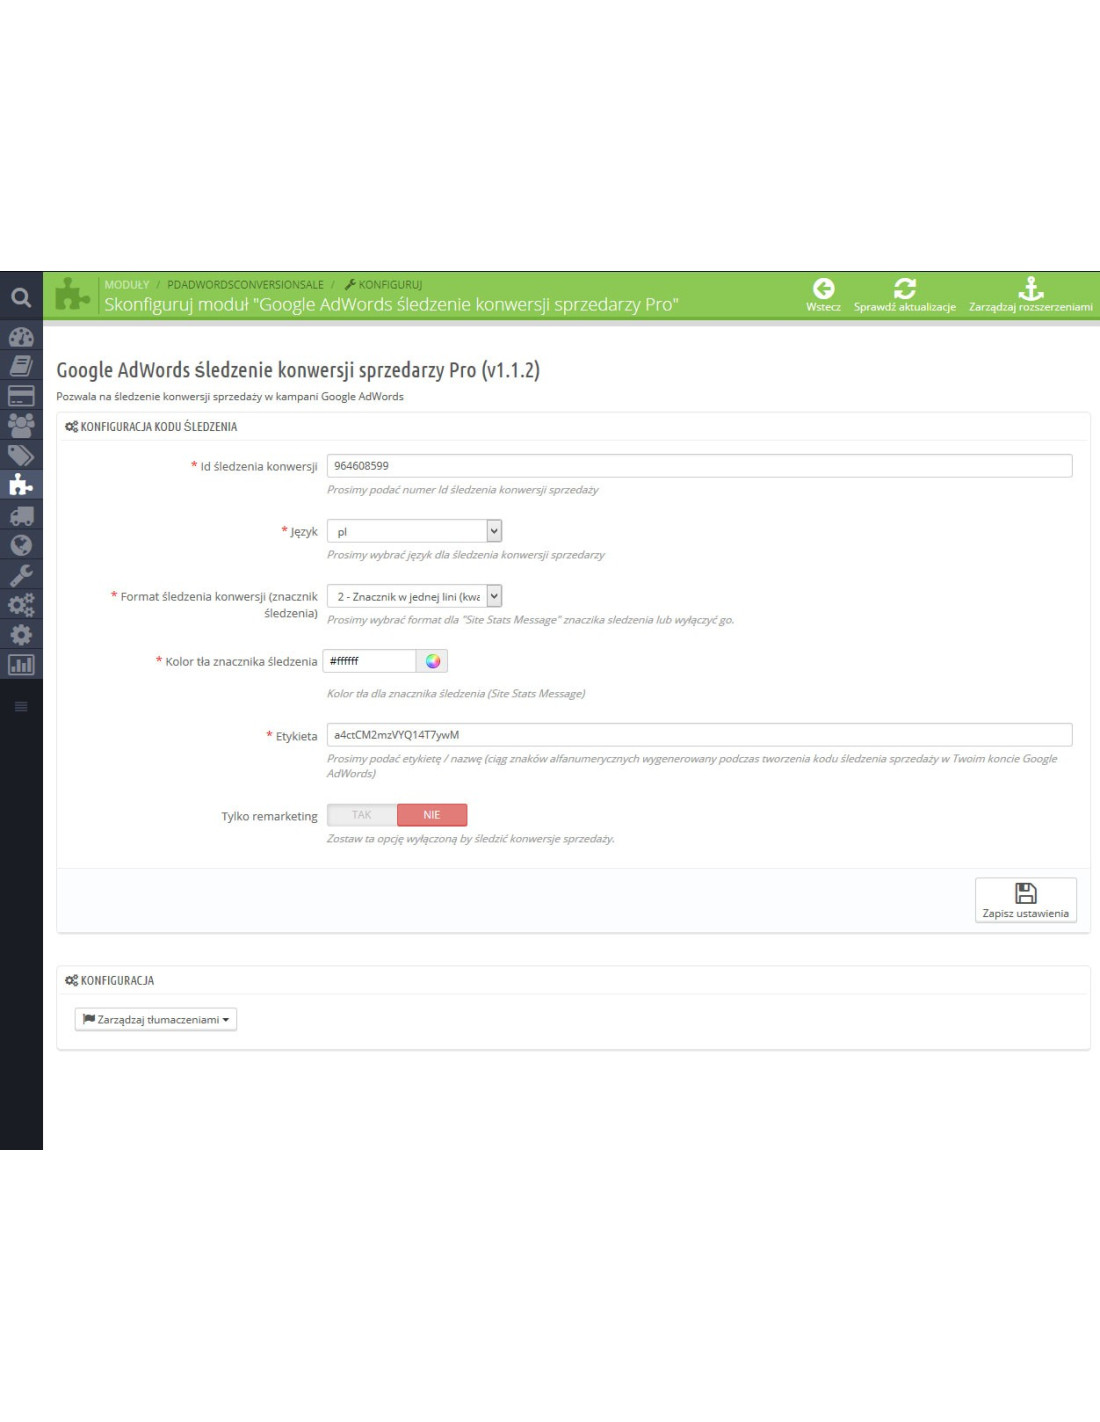The image size is (1100, 1422).
Task: Click the KONFIGURUJ breadcrumb
Action: [x=384, y=285]
